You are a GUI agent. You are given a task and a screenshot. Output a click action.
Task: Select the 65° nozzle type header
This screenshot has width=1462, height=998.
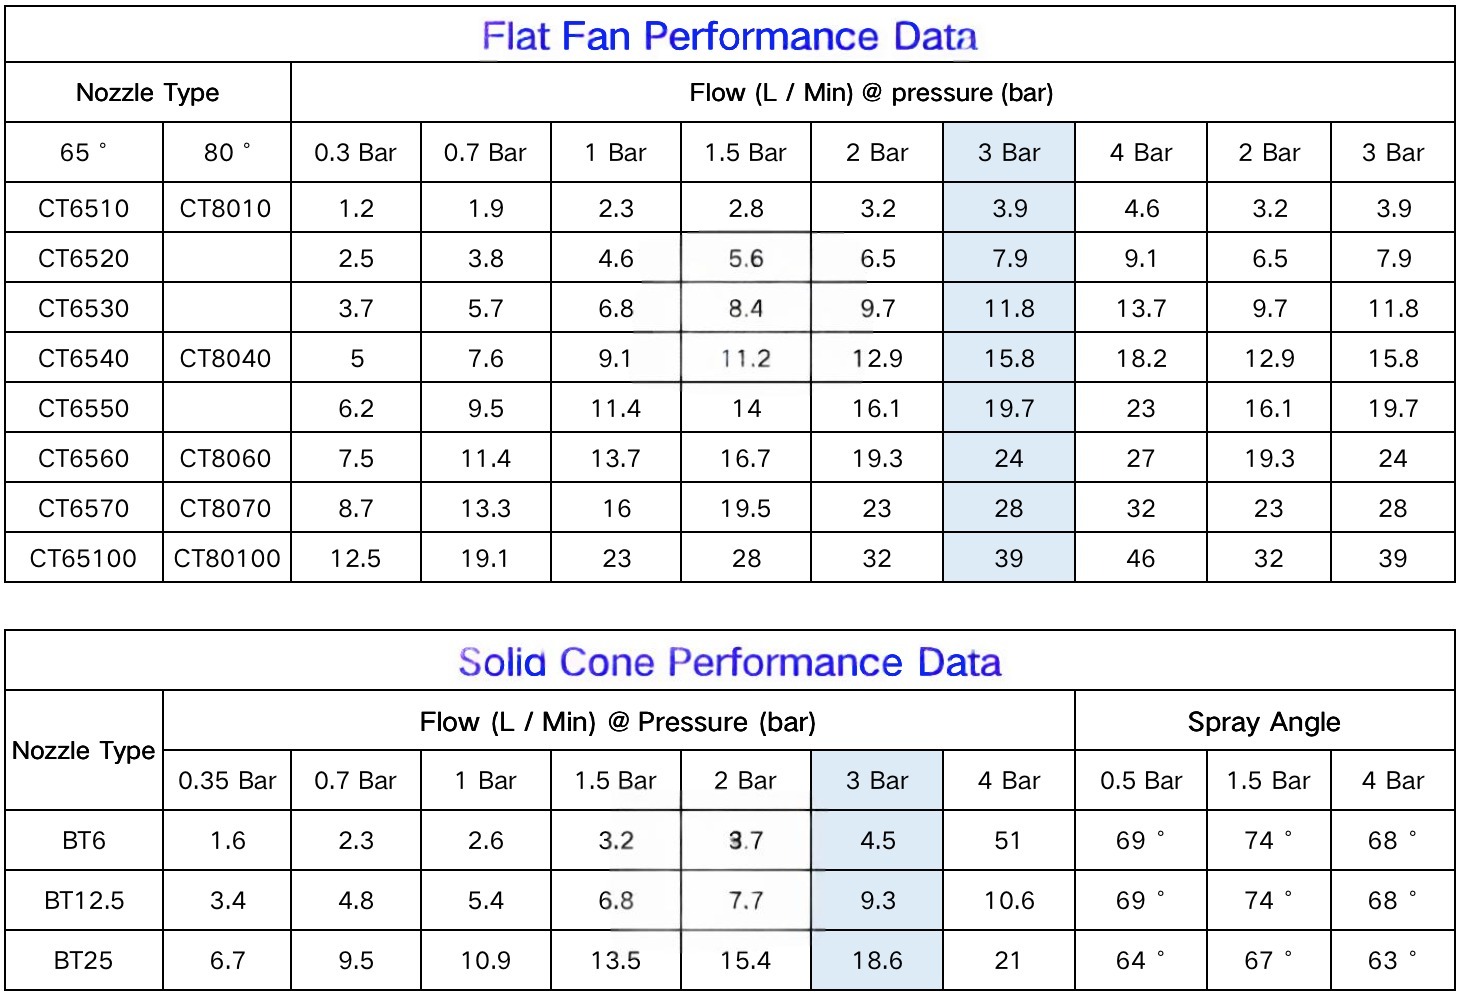point(84,152)
